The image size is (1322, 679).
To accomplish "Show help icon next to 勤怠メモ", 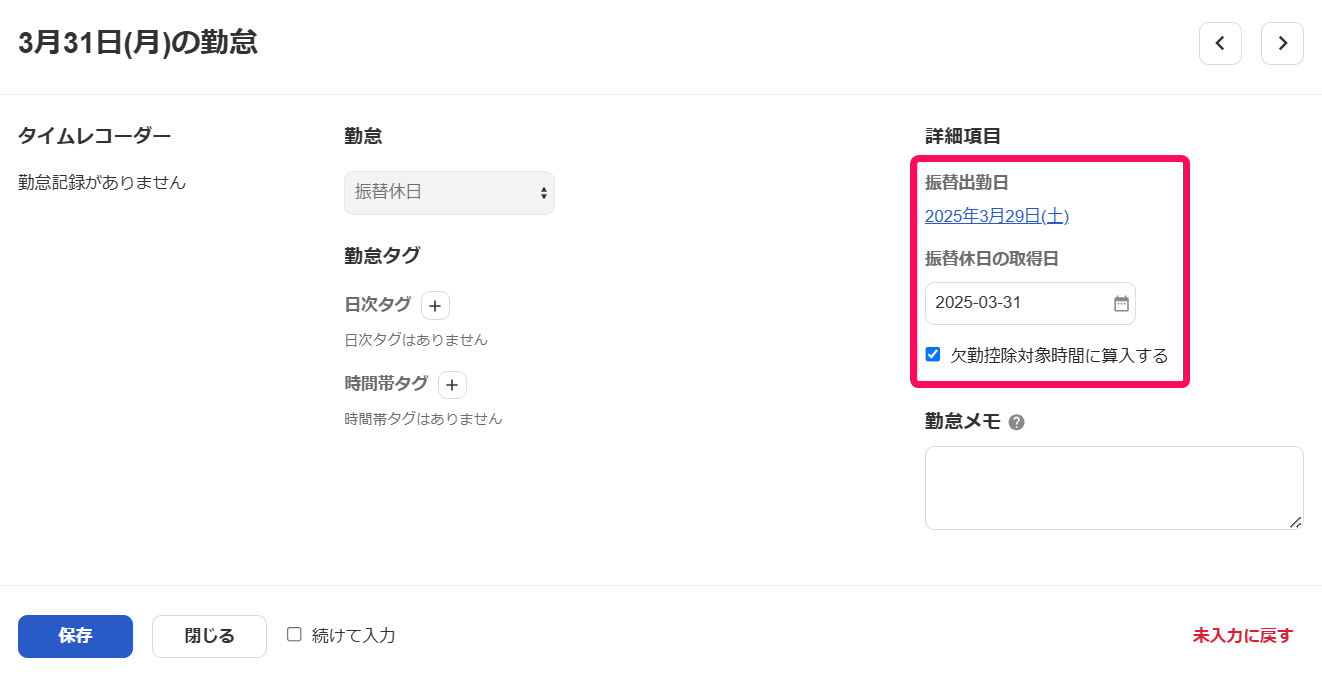I will [x=1017, y=422].
